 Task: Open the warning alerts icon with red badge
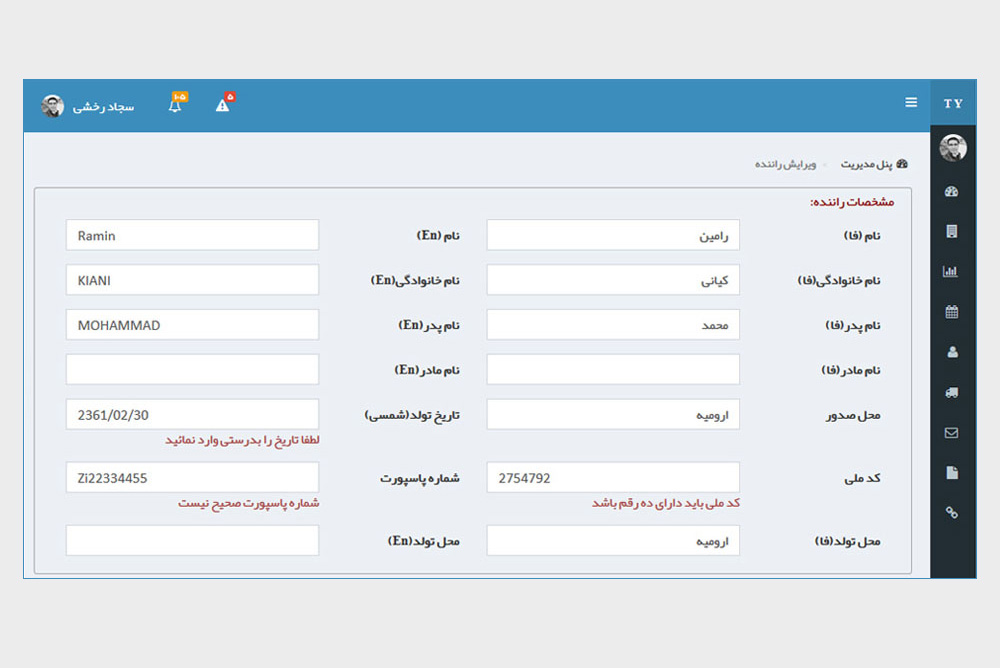pyautogui.click(x=223, y=103)
